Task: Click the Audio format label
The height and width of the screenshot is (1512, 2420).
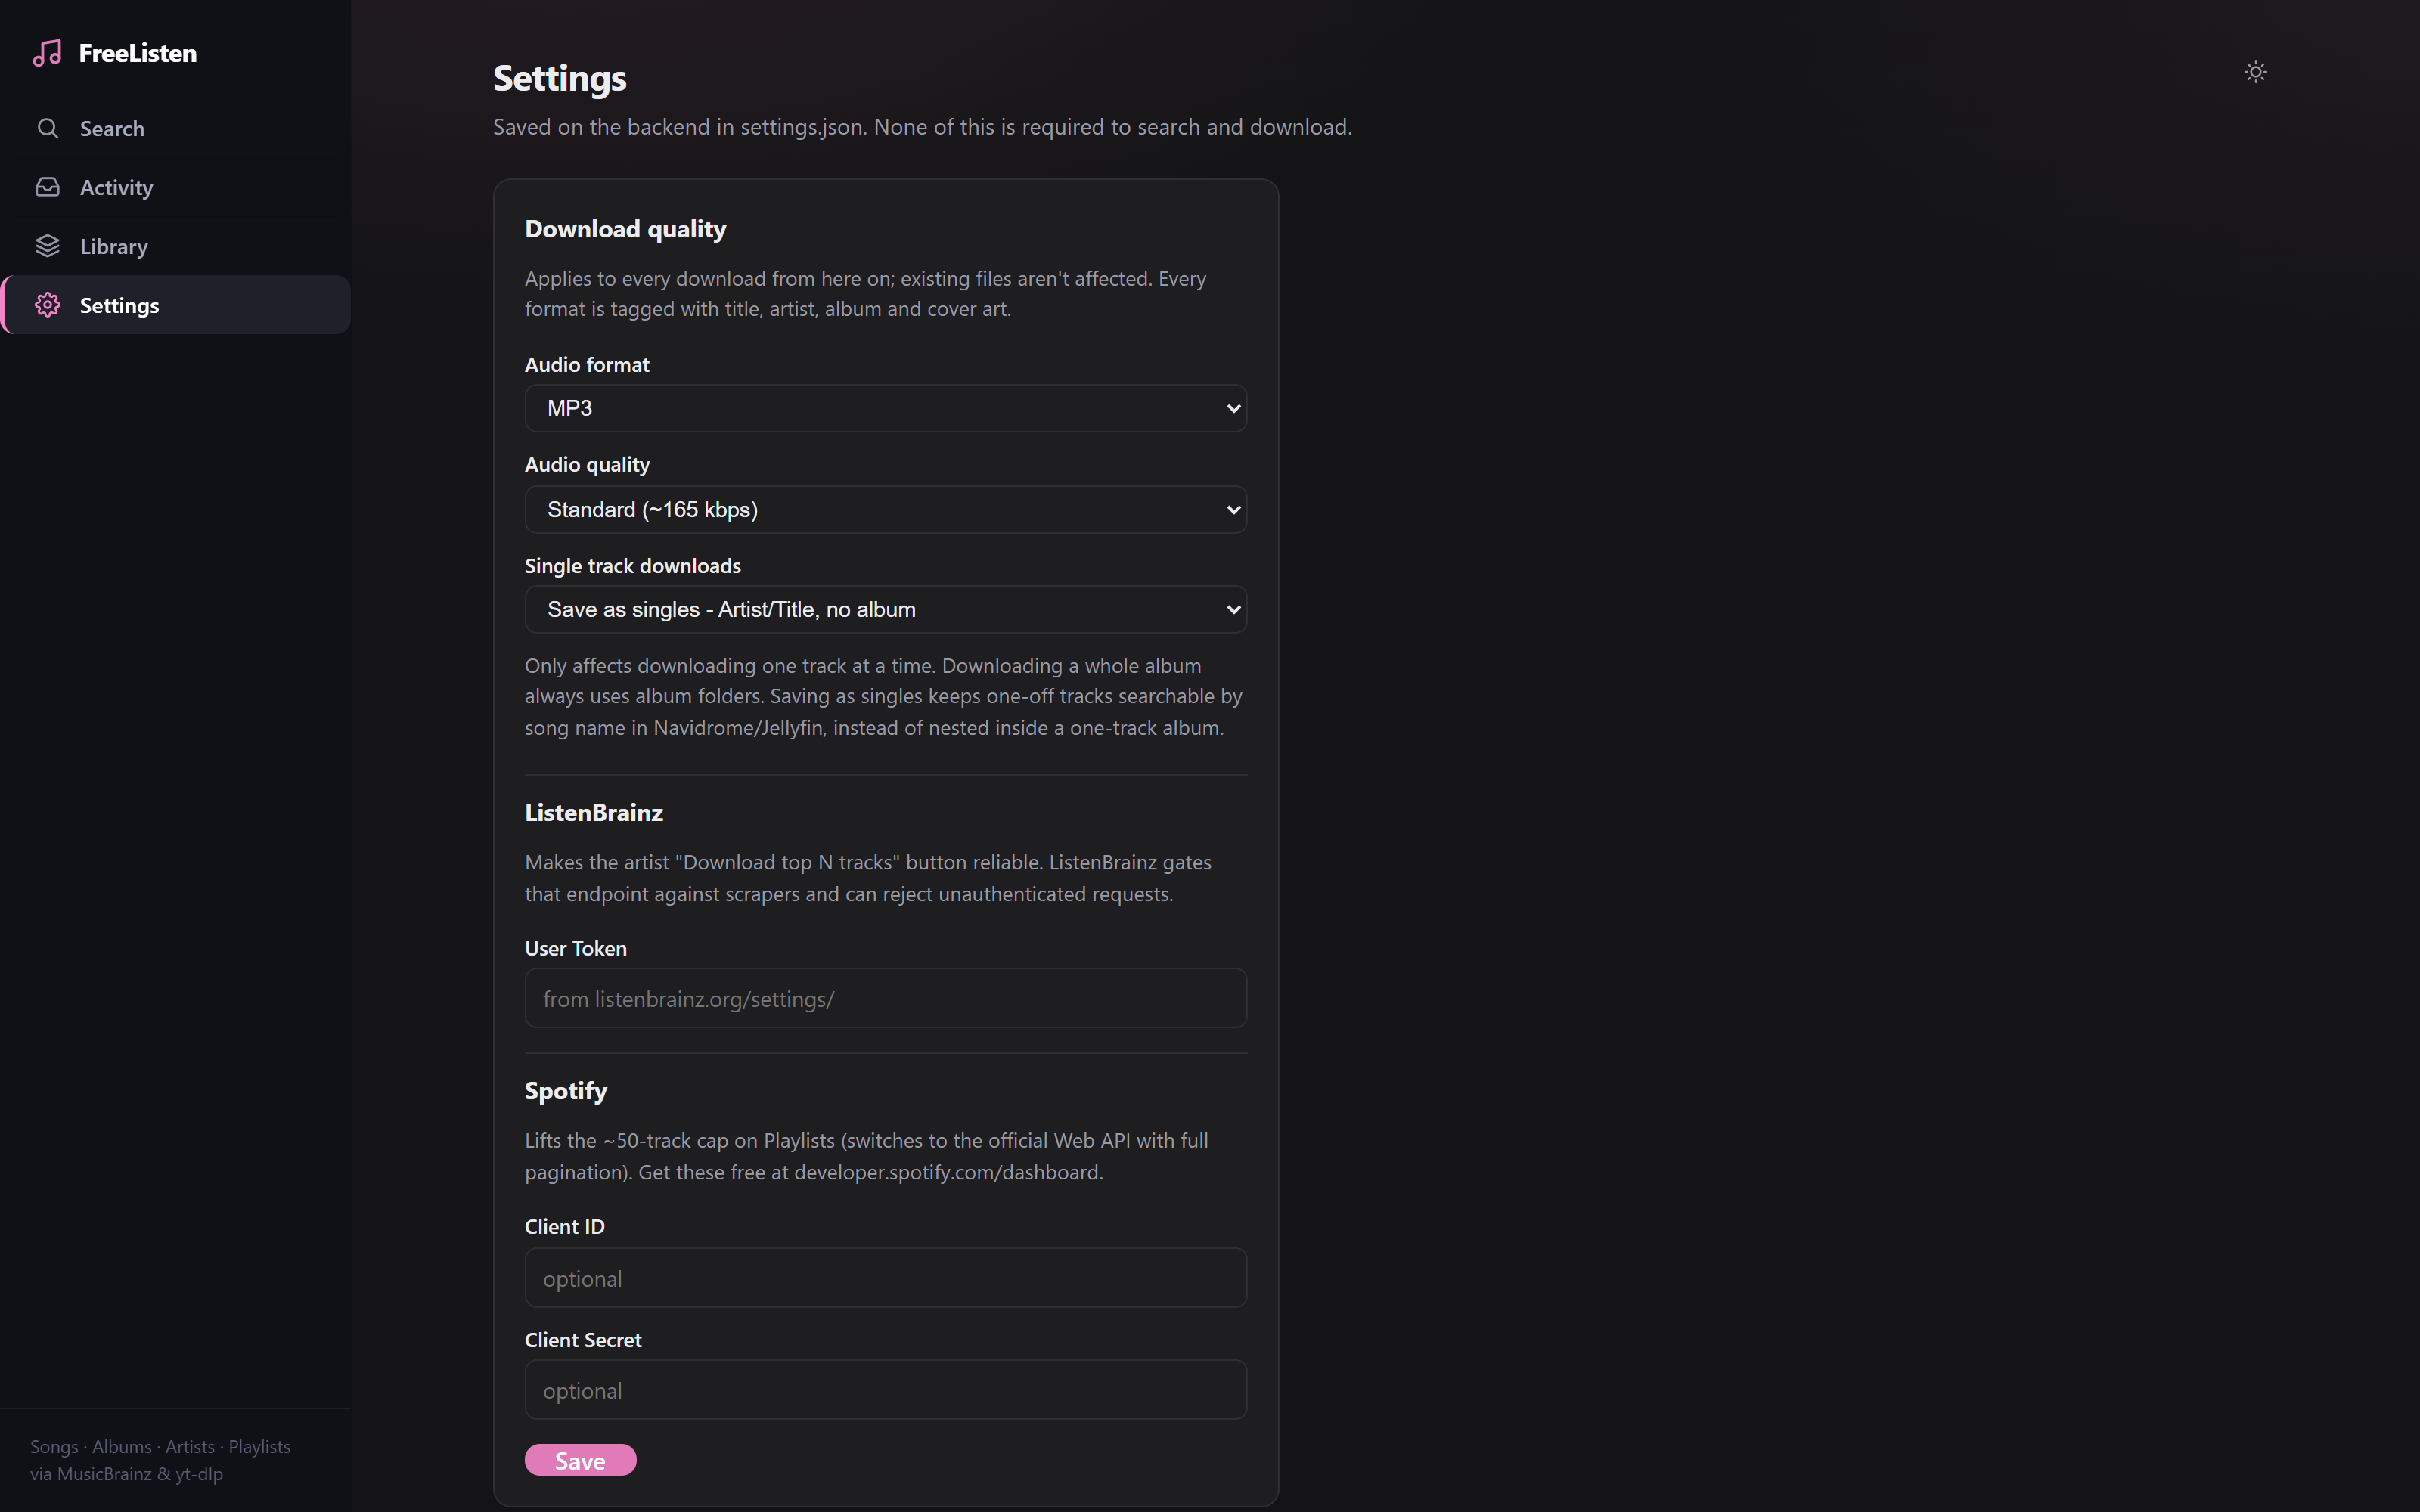Action: [x=587, y=365]
